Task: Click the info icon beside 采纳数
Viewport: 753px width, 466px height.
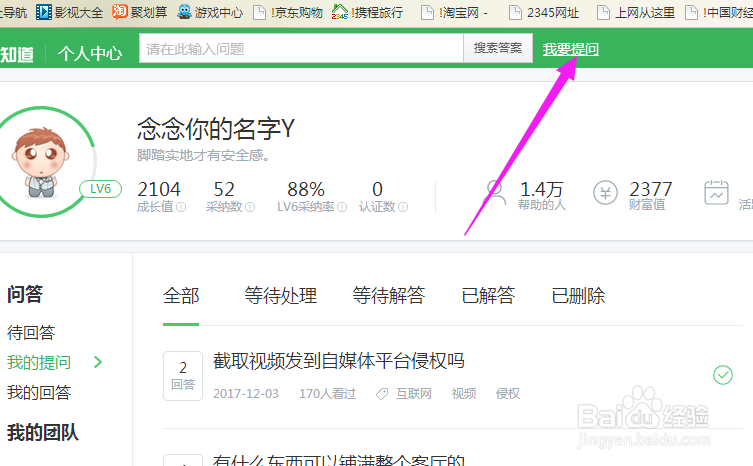Action: pos(250,207)
